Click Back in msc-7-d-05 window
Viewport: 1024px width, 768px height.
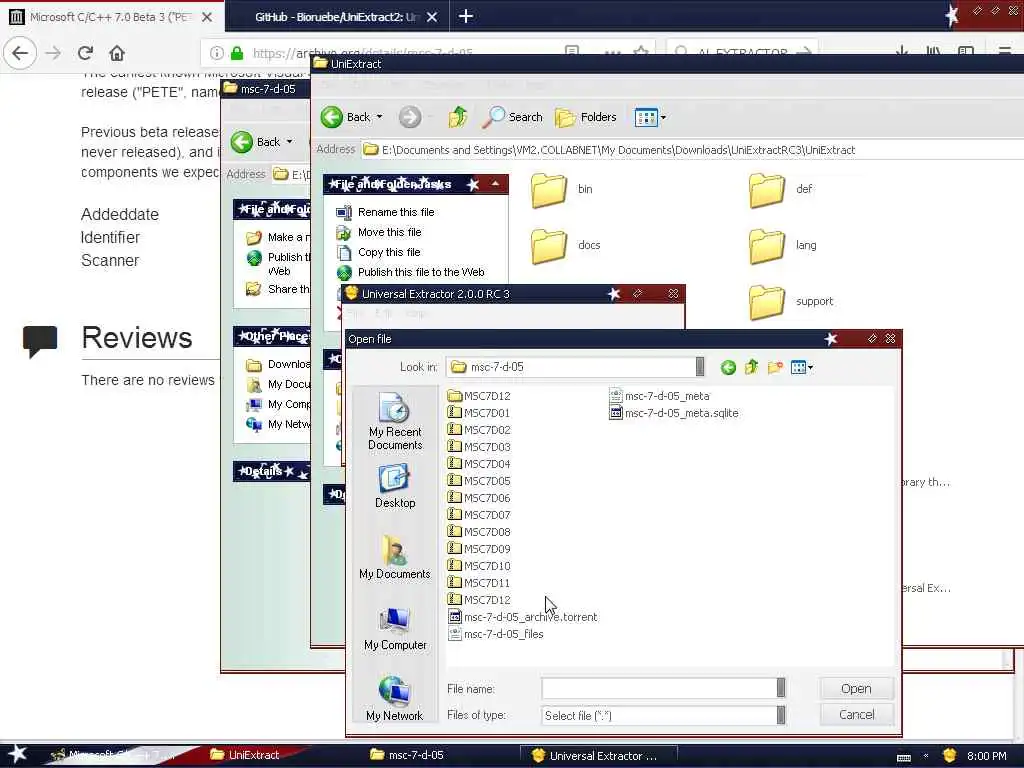256,142
